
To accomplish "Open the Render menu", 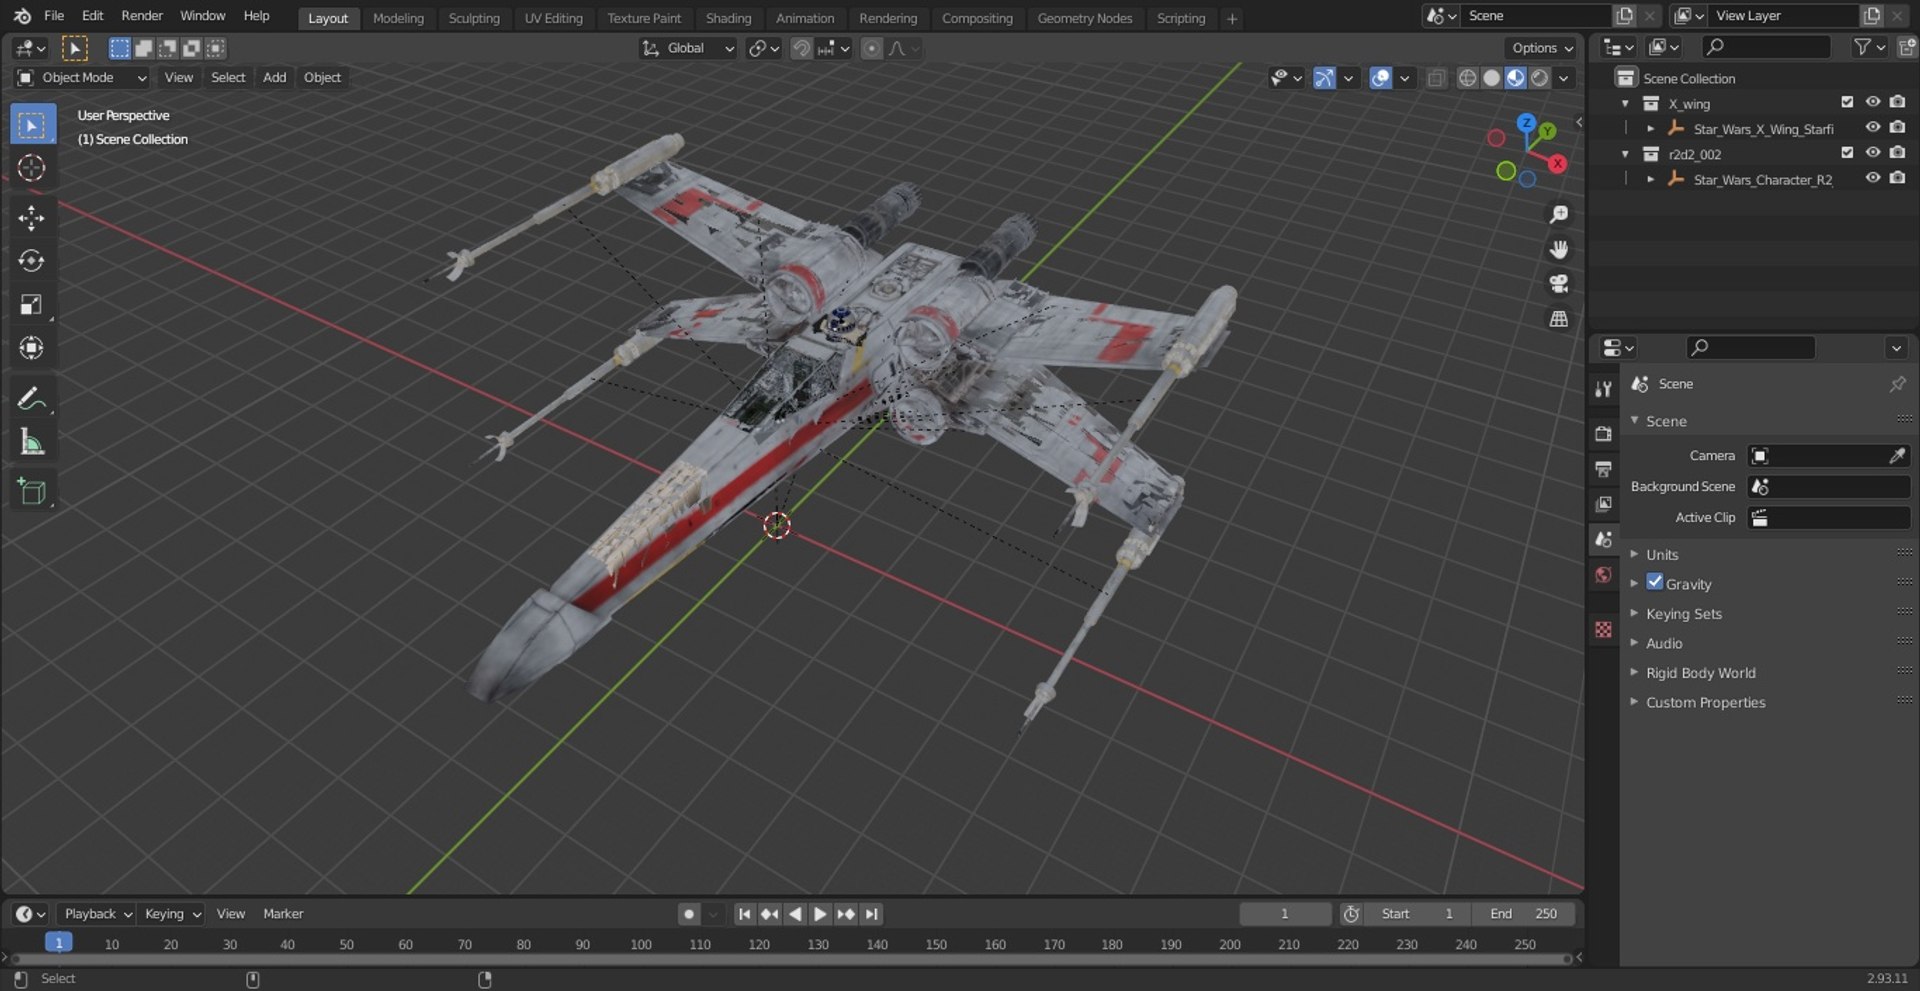I will click(x=142, y=16).
